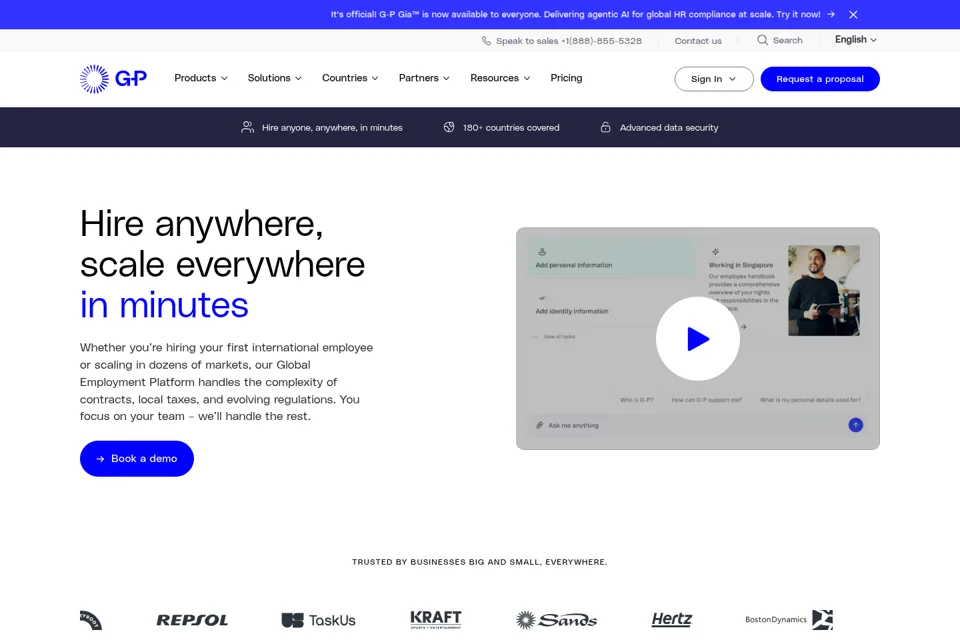Click '180+ countries covered' text
The height and width of the screenshot is (640, 960).
511,128
